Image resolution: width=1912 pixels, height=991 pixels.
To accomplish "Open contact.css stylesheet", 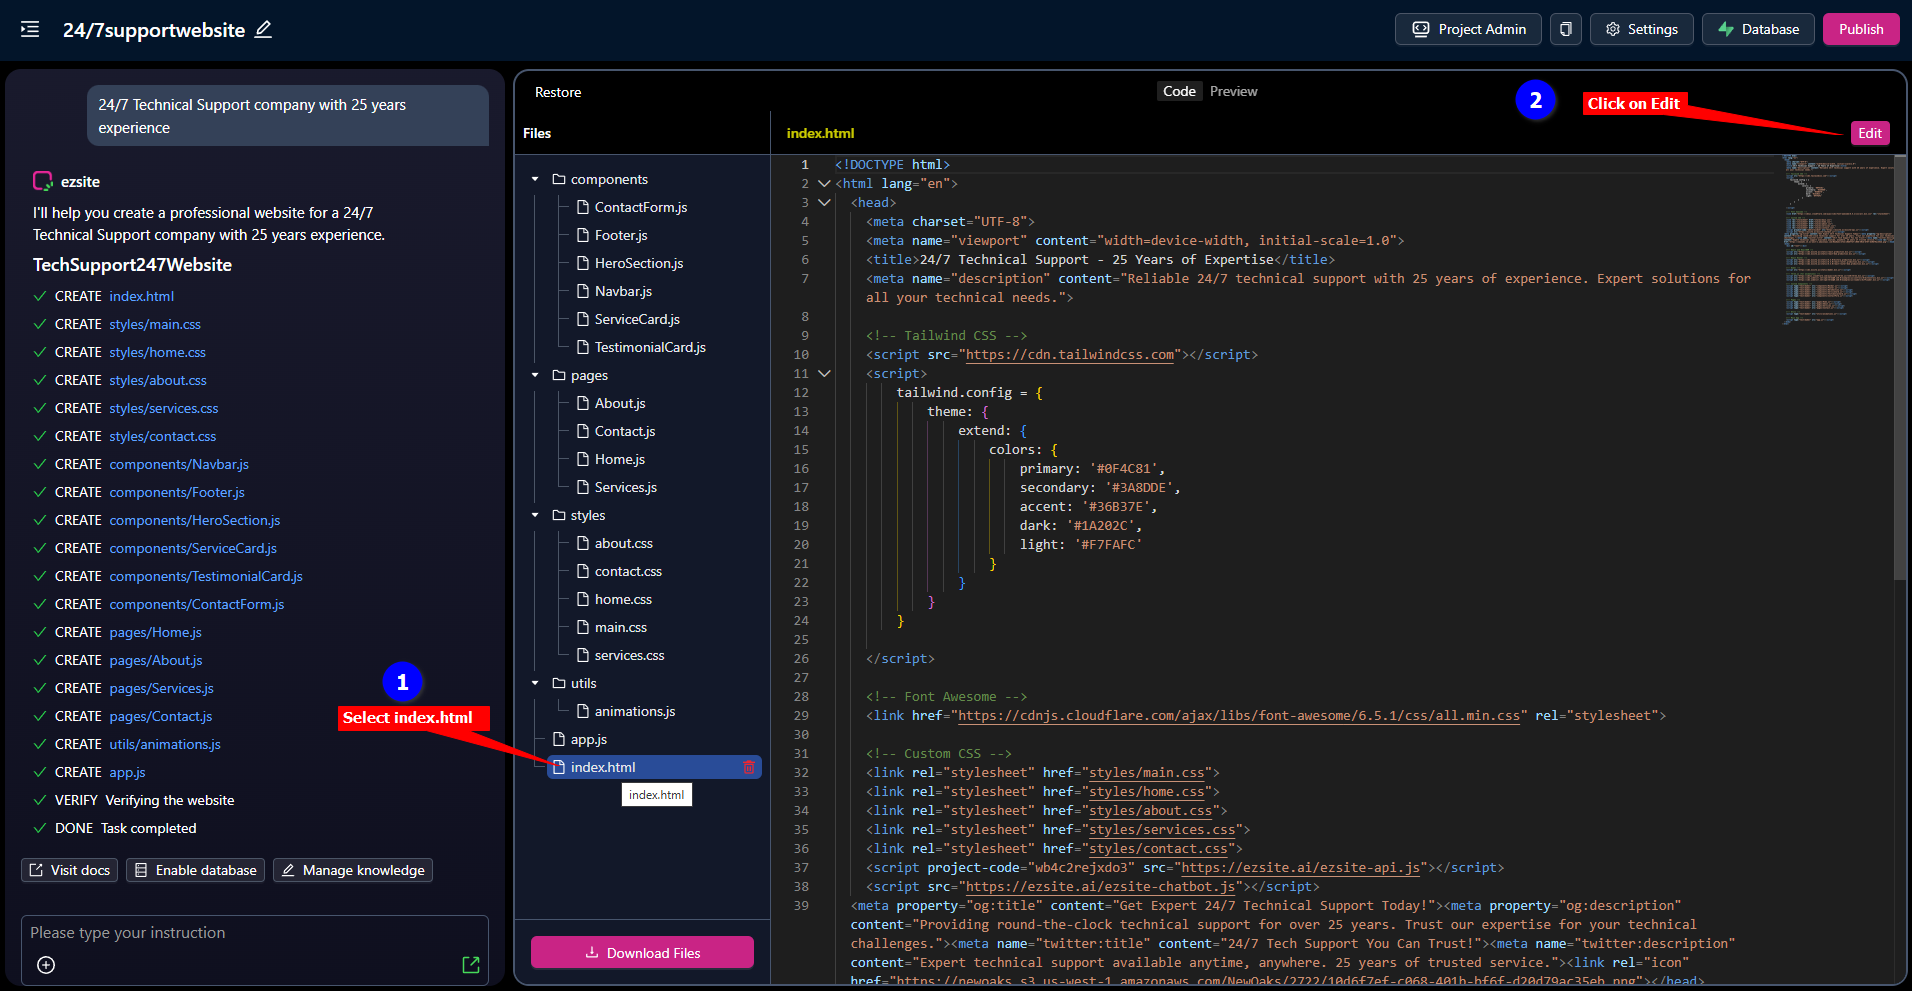I will pyautogui.click(x=628, y=571).
